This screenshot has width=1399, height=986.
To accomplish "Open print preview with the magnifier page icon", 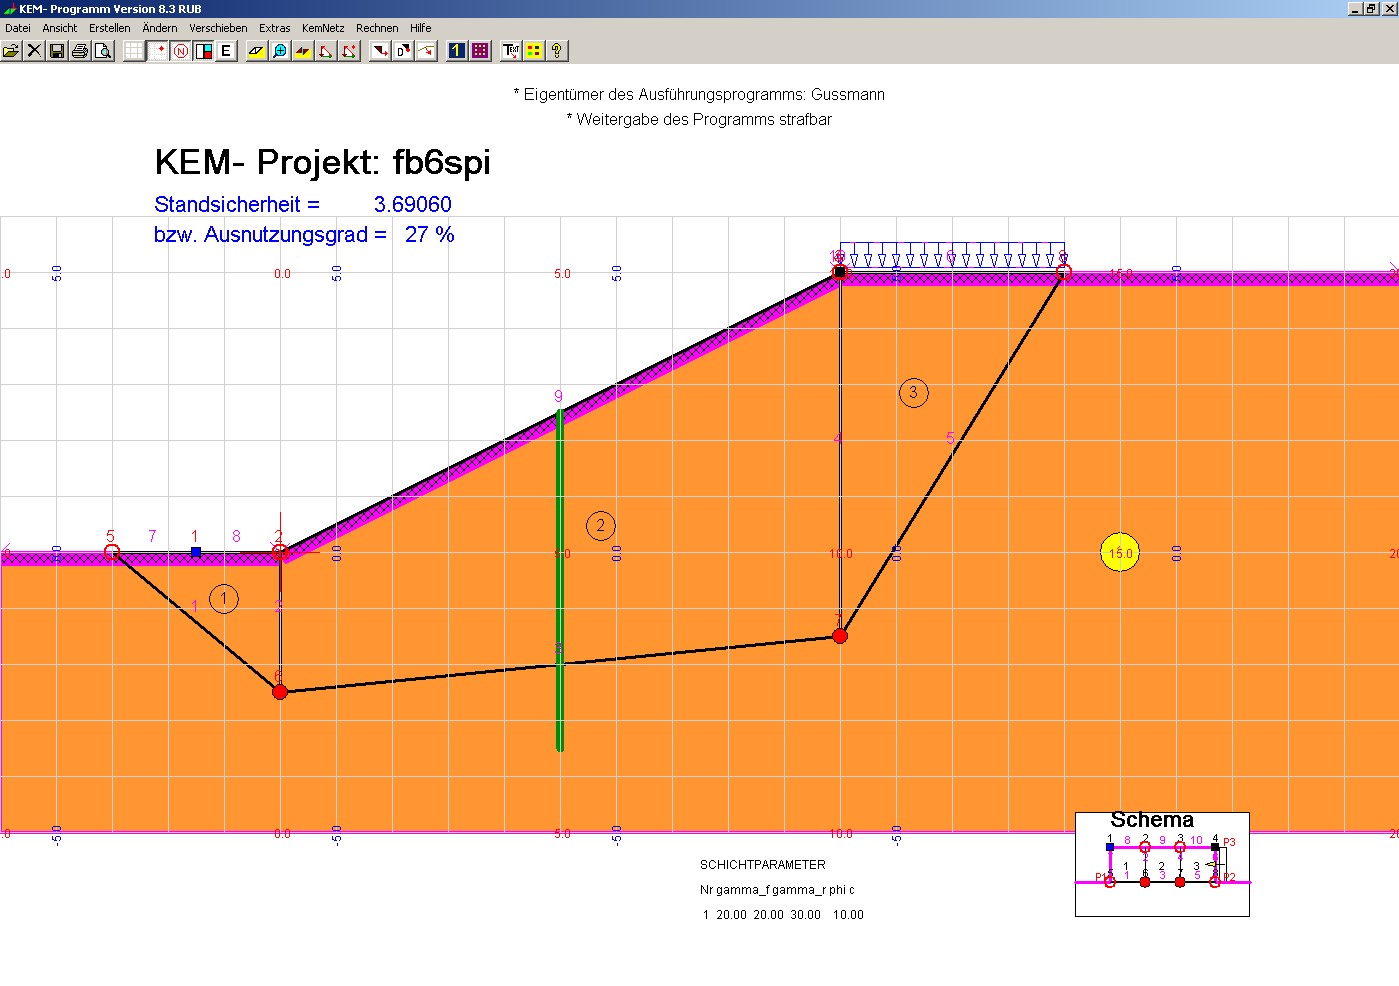I will (103, 50).
